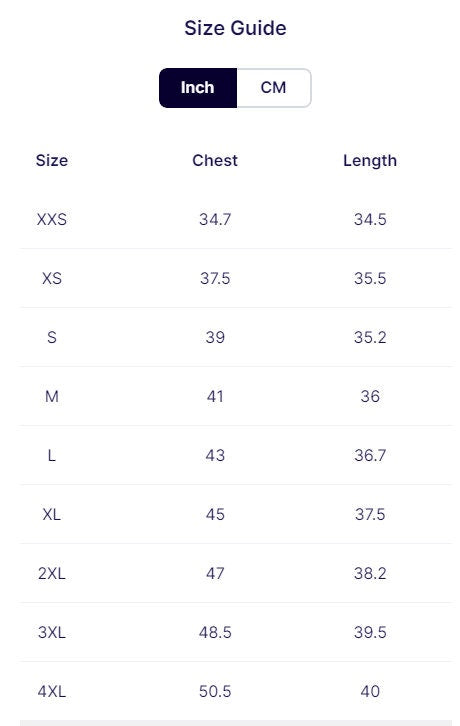Select the XS size row label
The image size is (460, 726).
point(52,278)
